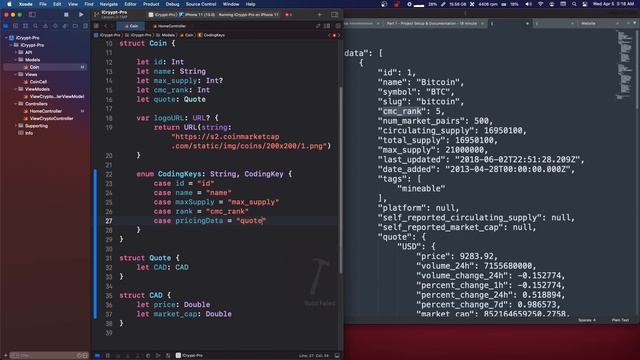Stop the running app in Xcode
This screenshot has height=360, width=640.
point(66,15)
